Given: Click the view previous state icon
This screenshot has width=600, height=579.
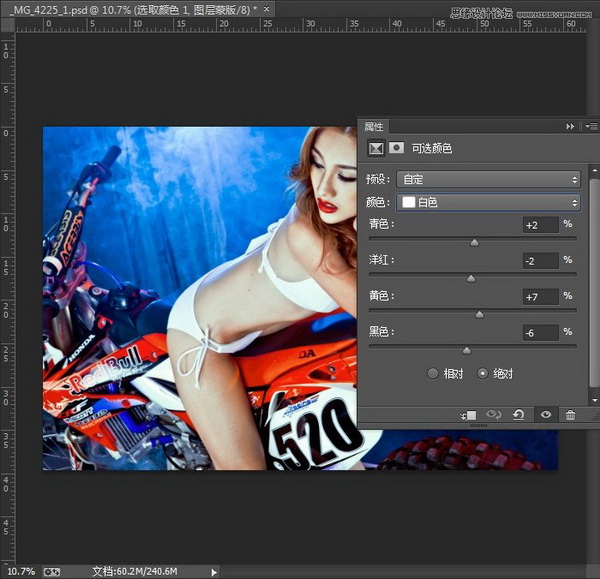Looking at the screenshot, I should click(x=493, y=414).
